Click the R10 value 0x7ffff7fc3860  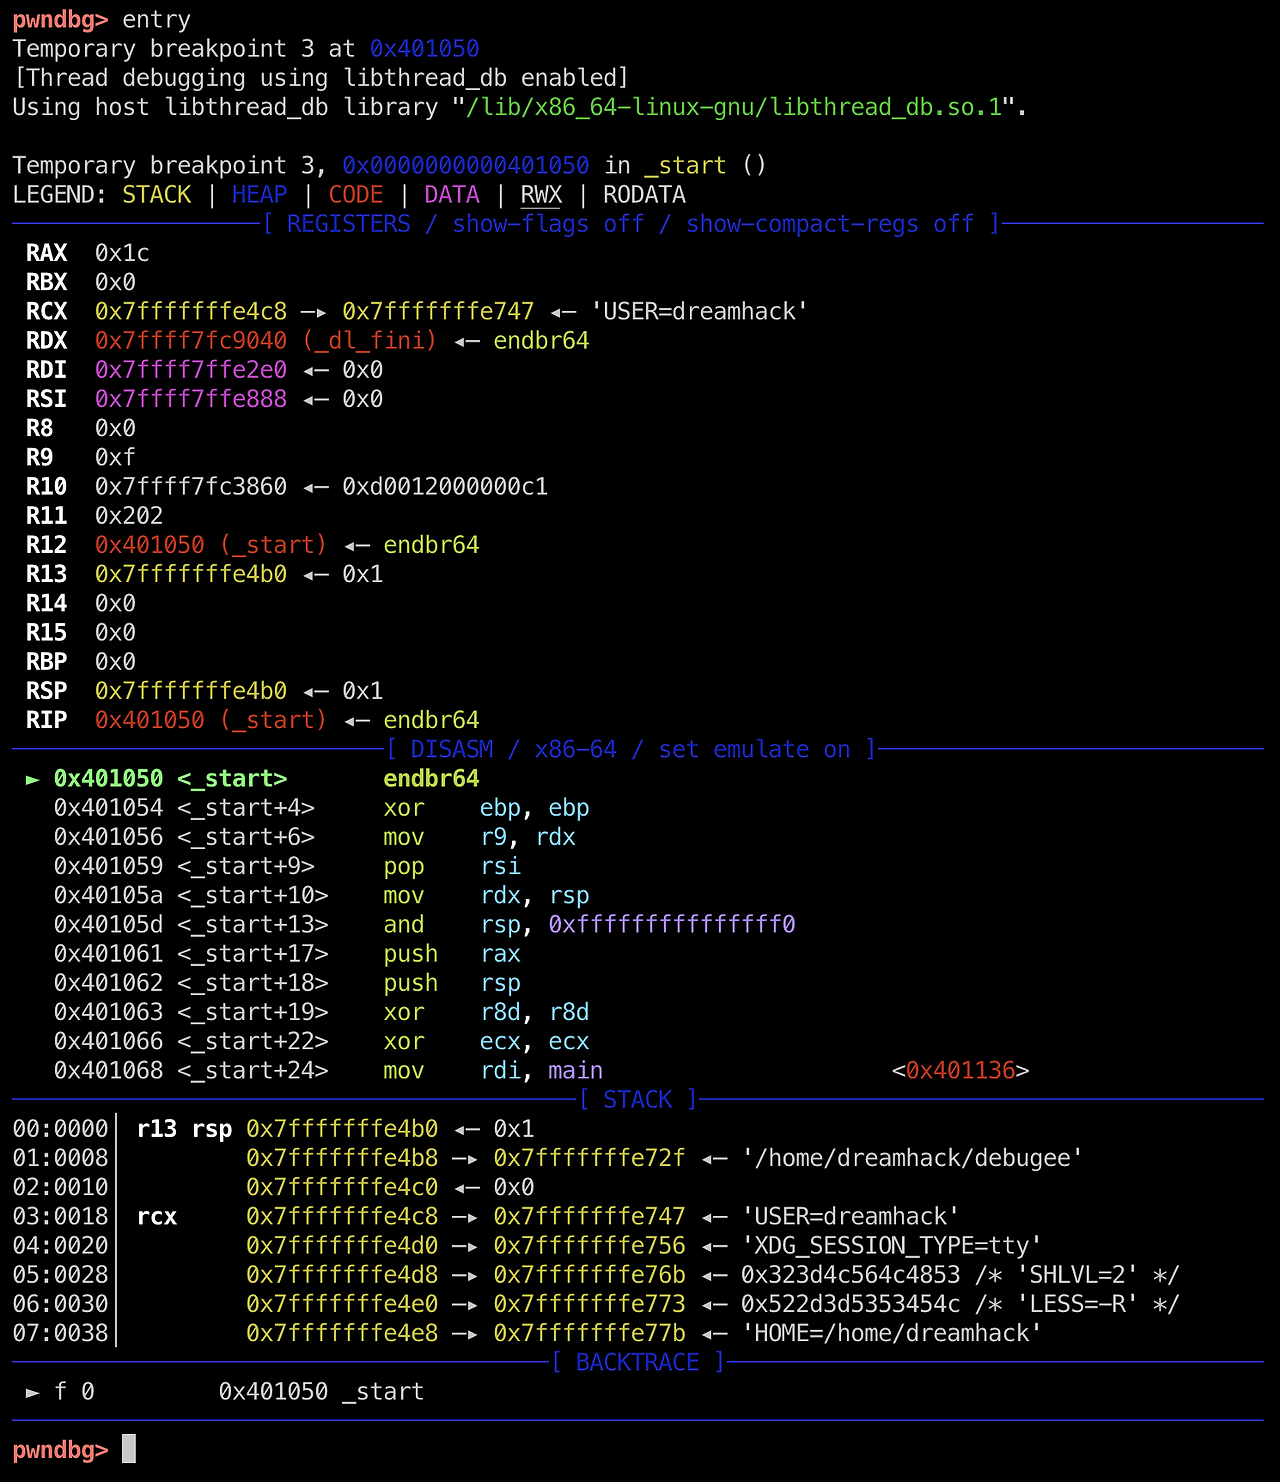click(x=191, y=487)
